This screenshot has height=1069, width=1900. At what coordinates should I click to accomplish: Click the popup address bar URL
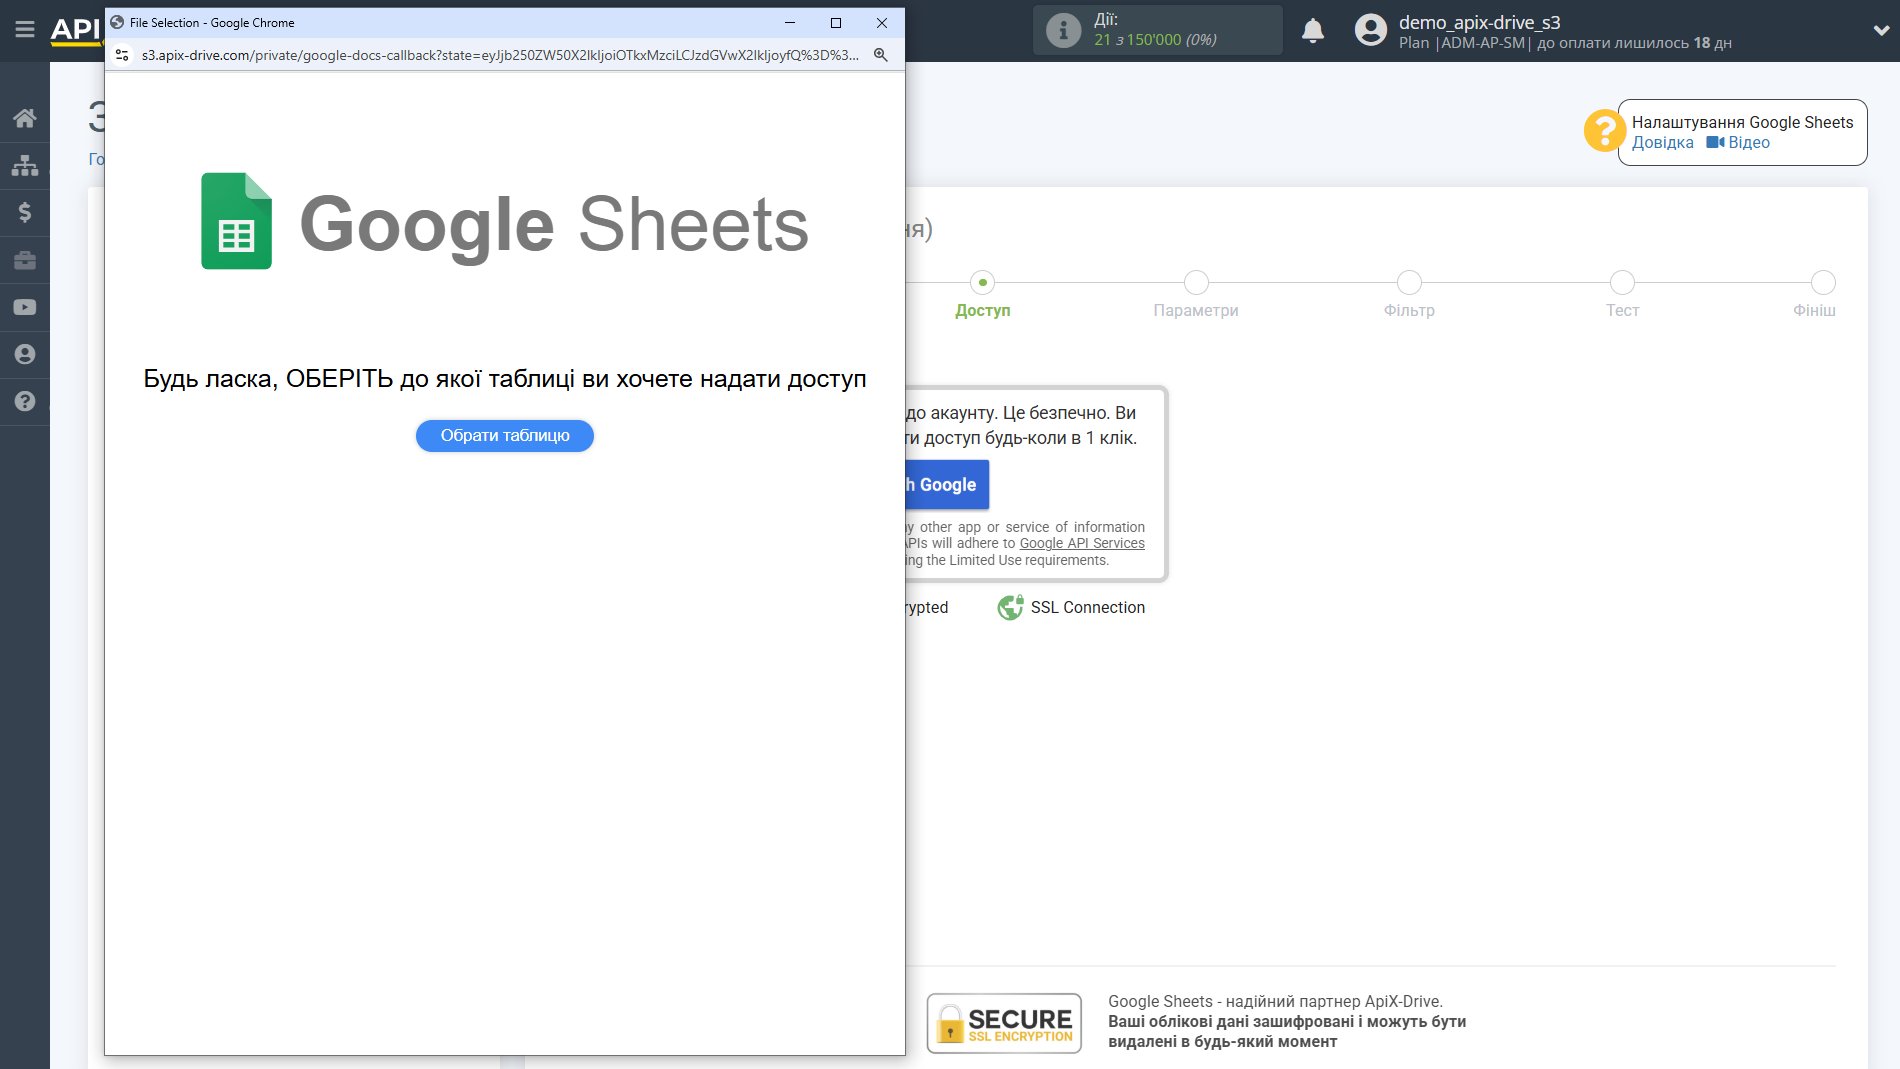click(500, 55)
